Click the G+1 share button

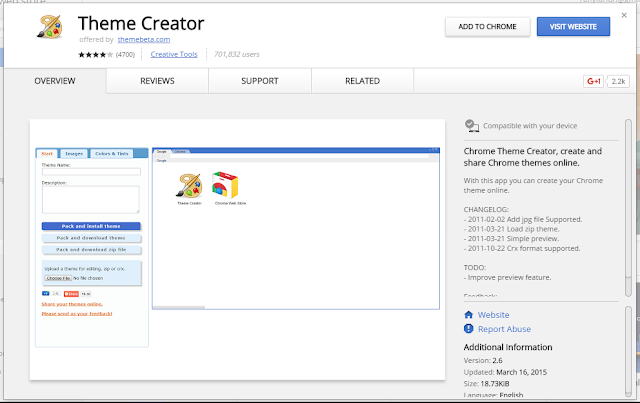tap(593, 81)
